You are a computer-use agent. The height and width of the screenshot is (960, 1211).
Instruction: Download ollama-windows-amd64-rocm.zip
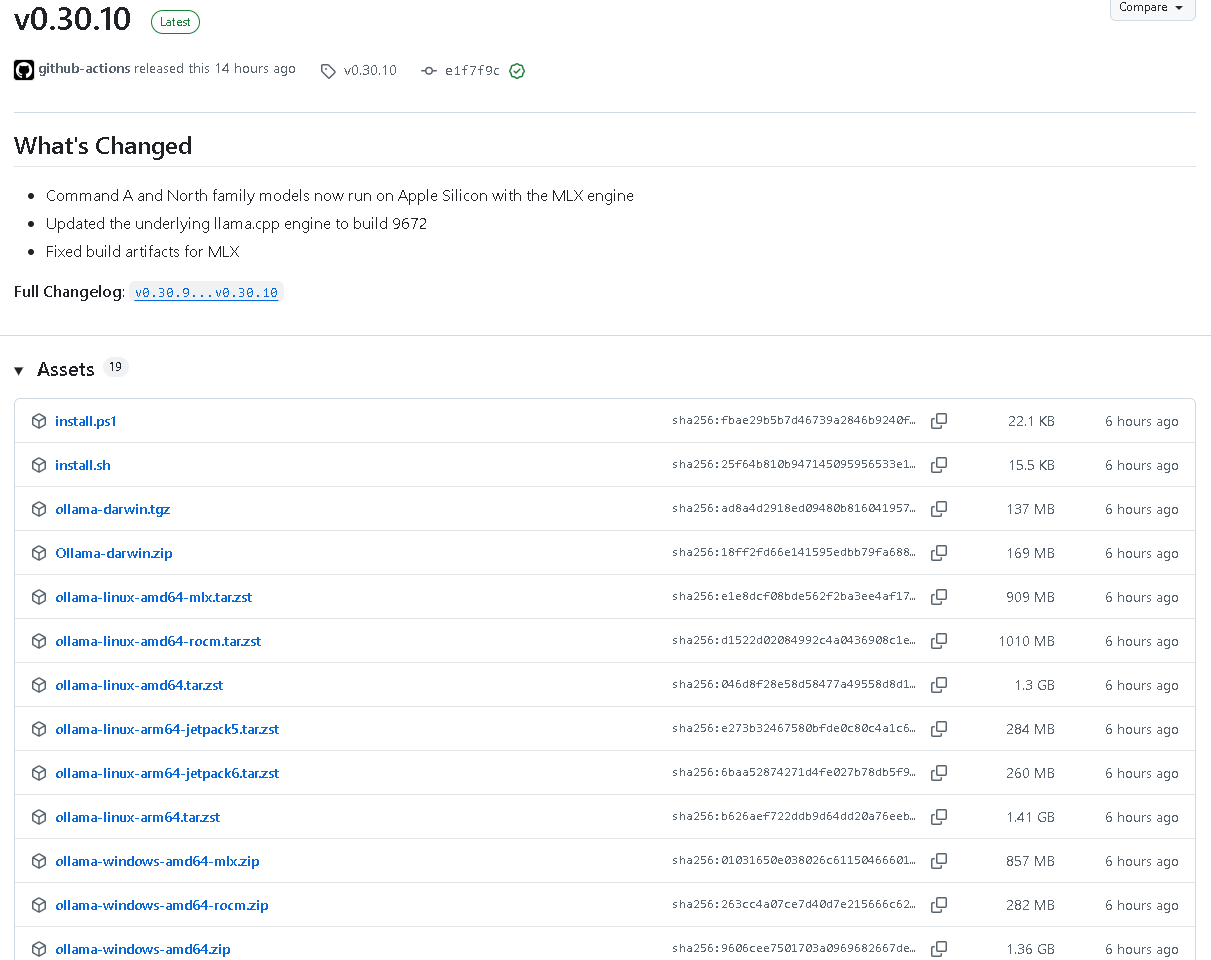pos(162,905)
